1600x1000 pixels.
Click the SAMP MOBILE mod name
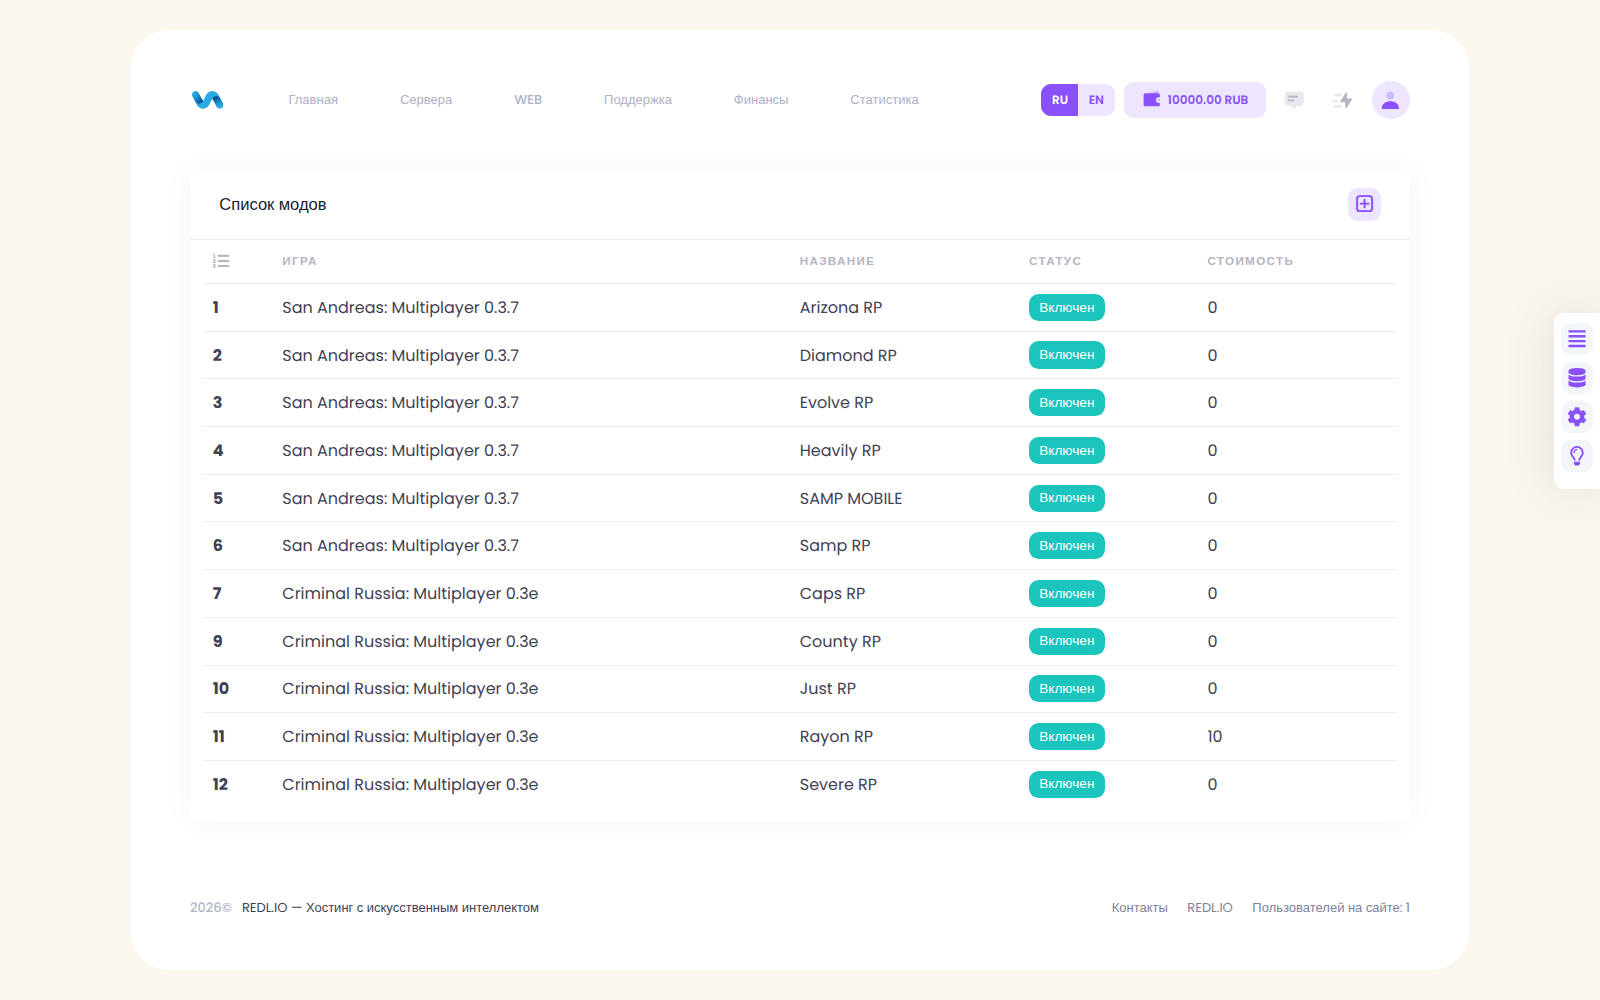851,498
